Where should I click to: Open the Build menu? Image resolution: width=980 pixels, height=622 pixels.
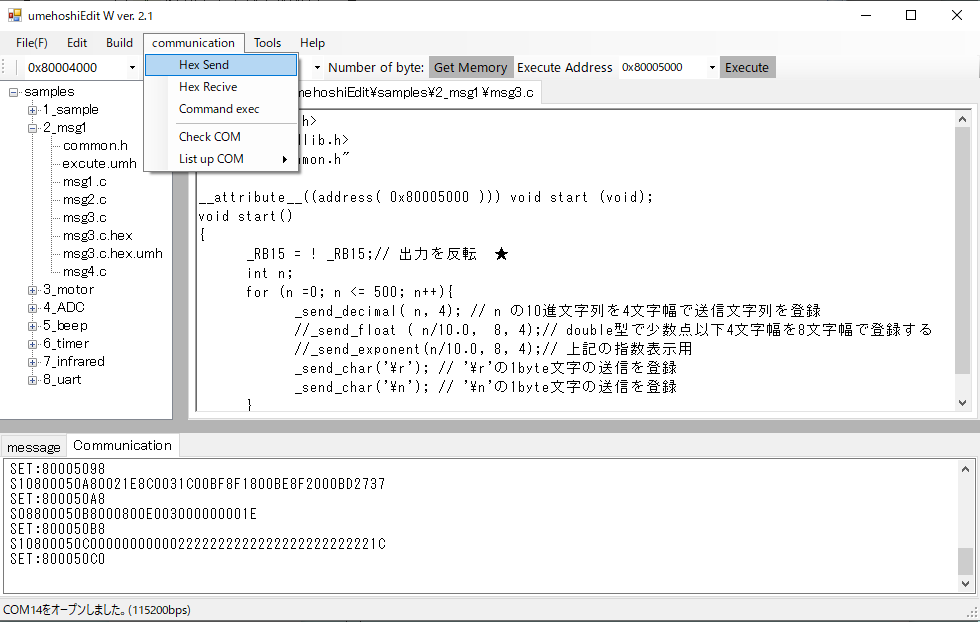[x=119, y=43]
